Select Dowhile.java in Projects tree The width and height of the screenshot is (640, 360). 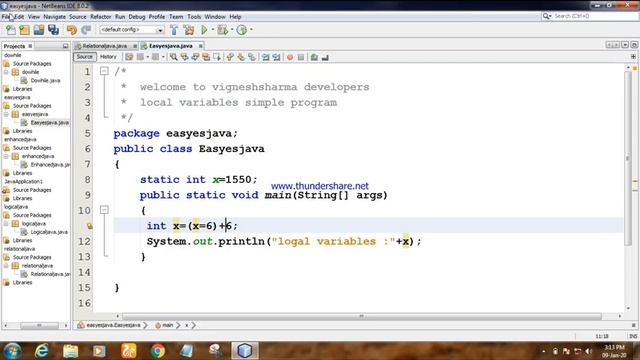[x=45, y=80]
